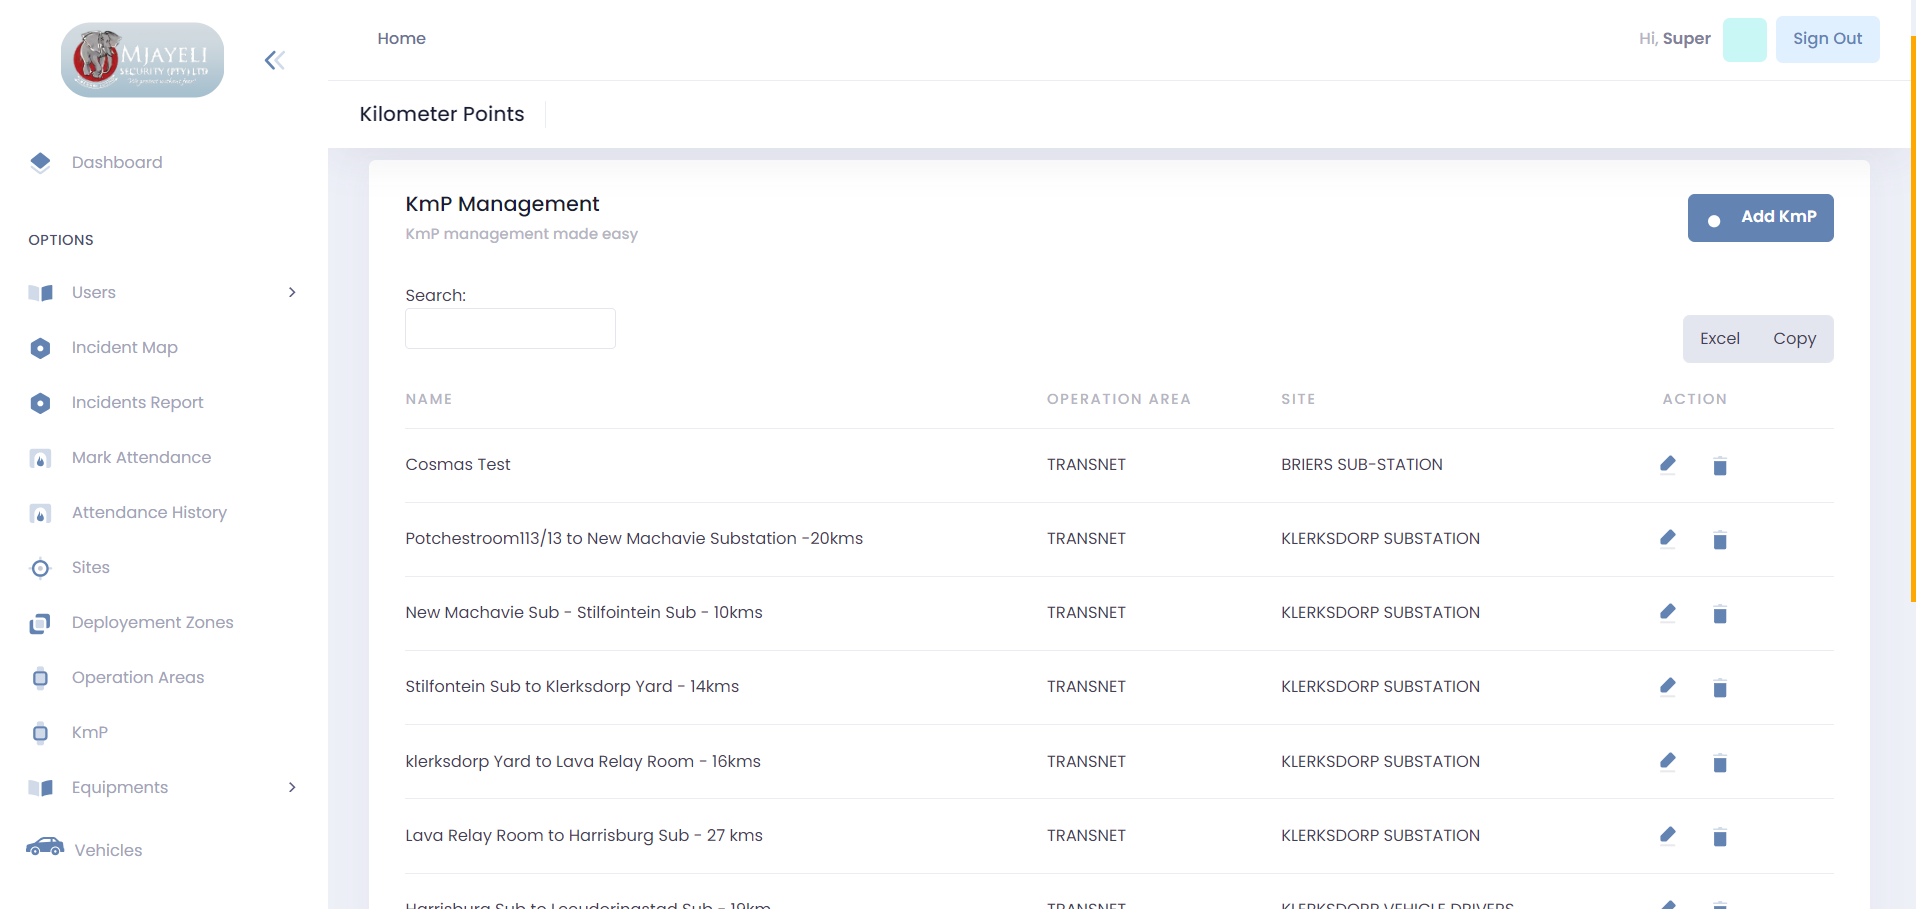1916x909 pixels.
Task: Delete the New Machavie Sub entry
Action: 1719,614
